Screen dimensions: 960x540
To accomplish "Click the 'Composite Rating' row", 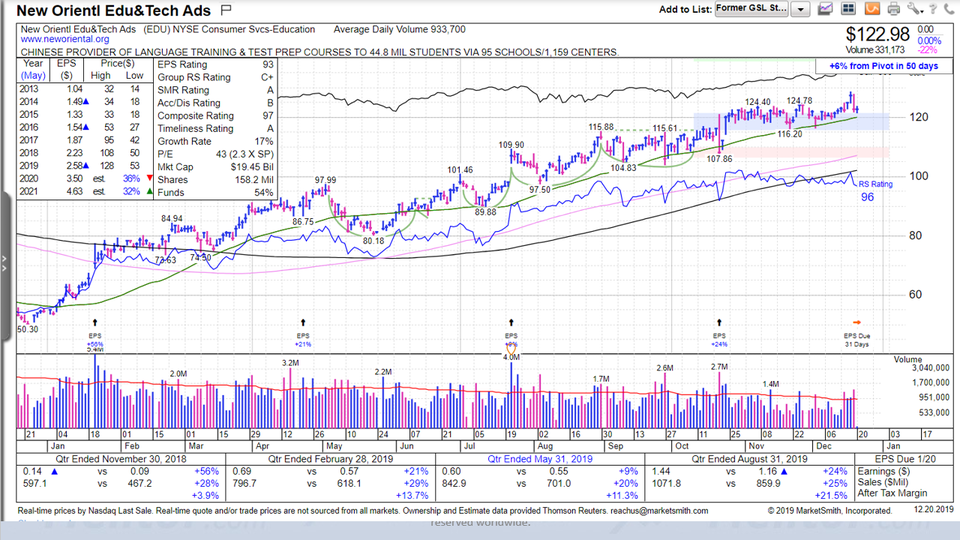I will (x=216, y=116).
